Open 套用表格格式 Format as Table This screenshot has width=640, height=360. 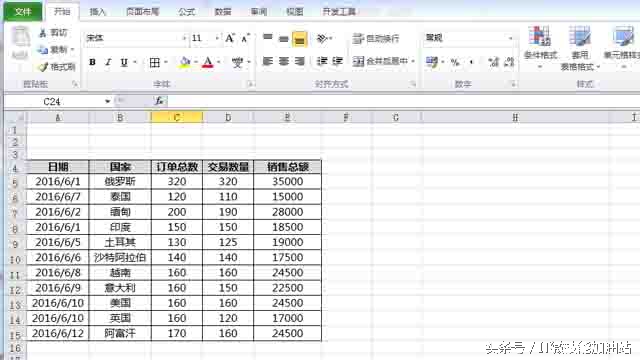pyautogui.click(x=580, y=48)
